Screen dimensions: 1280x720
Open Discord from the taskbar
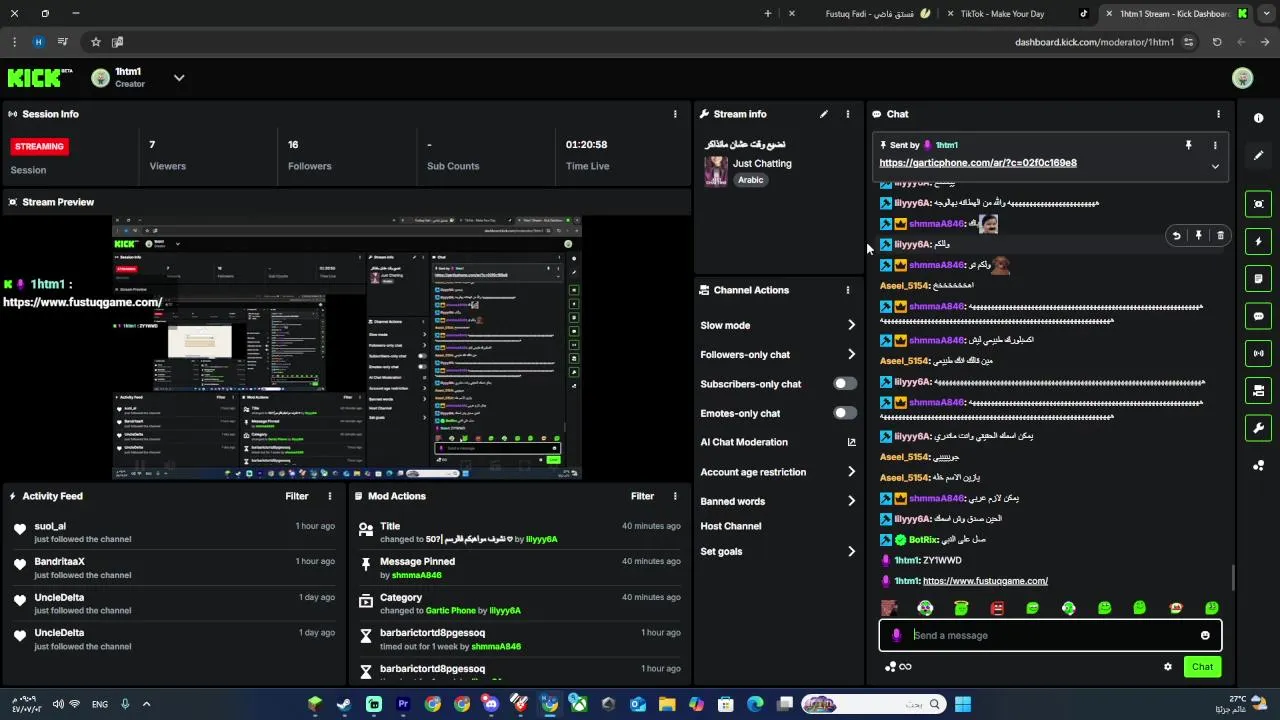[x=491, y=704]
